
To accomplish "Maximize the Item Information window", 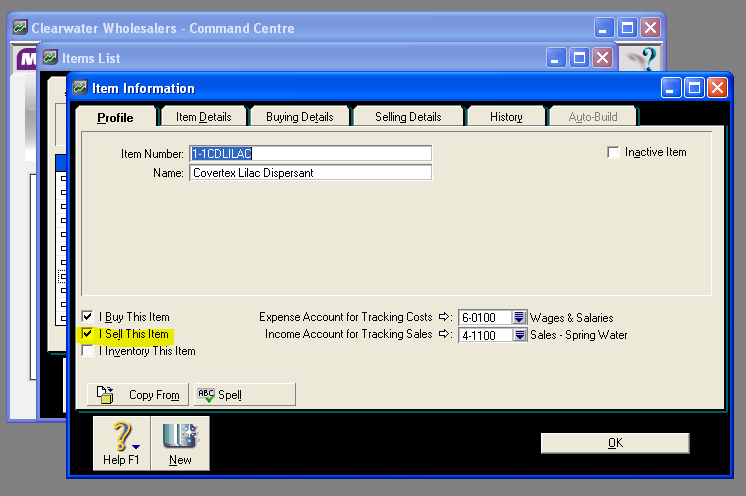I will point(694,88).
